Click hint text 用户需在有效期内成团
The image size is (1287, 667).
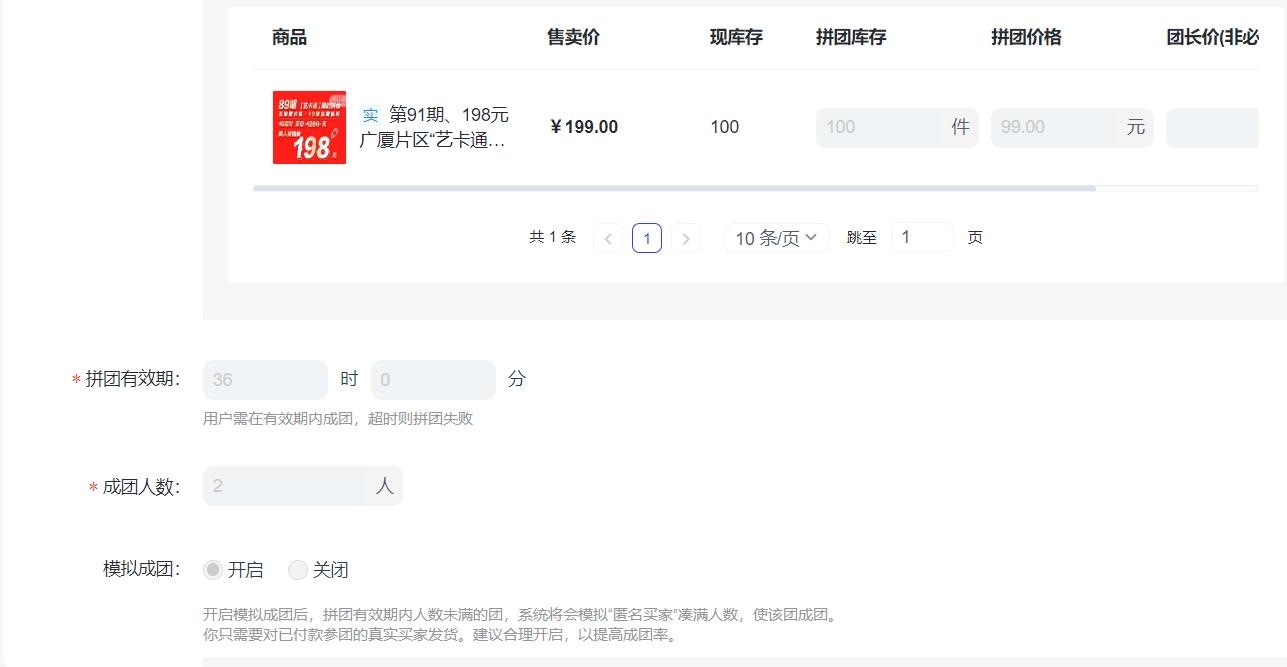click(x=338, y=419)
